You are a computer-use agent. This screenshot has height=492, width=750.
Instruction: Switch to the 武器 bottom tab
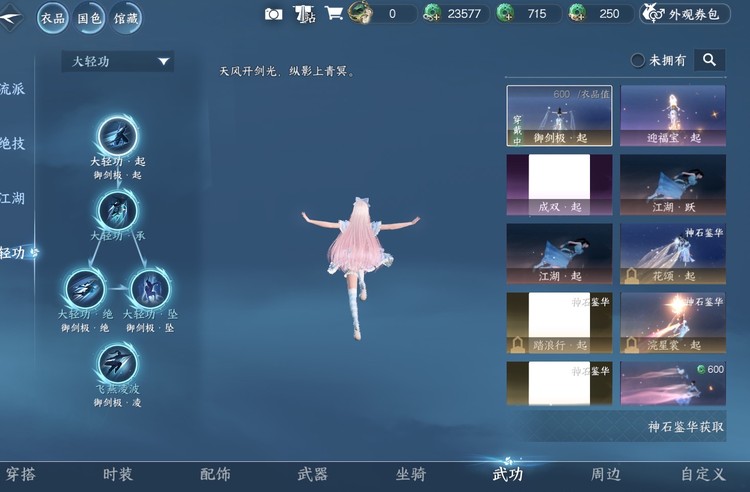tap(313, 474)
